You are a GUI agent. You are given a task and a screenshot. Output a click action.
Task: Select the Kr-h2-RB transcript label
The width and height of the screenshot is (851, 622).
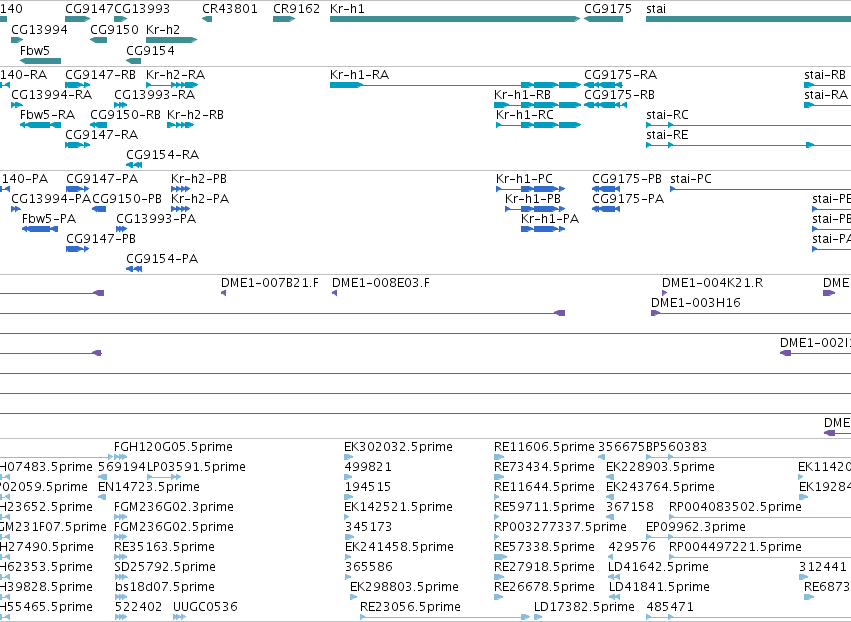[x=195, y=115]
